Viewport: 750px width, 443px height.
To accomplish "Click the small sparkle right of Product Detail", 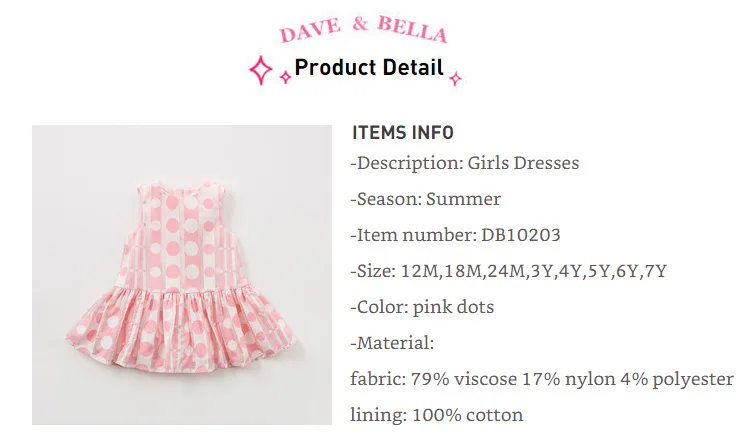I will [455, 78].
